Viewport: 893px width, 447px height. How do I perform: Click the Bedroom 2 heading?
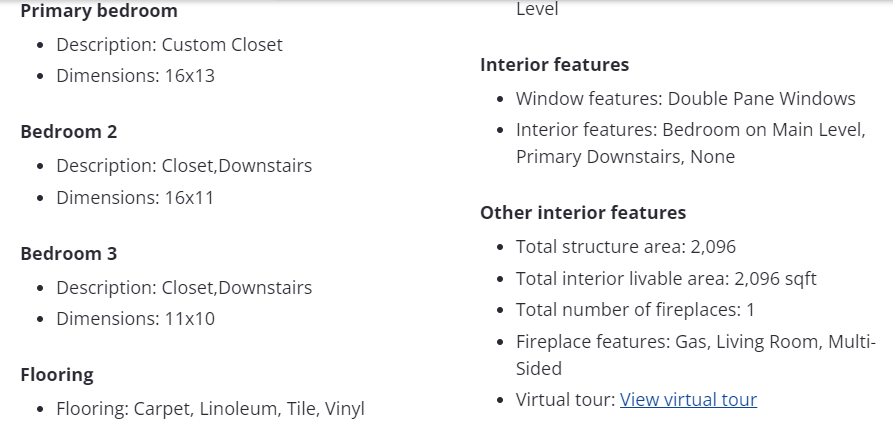[x=69, y=132]
